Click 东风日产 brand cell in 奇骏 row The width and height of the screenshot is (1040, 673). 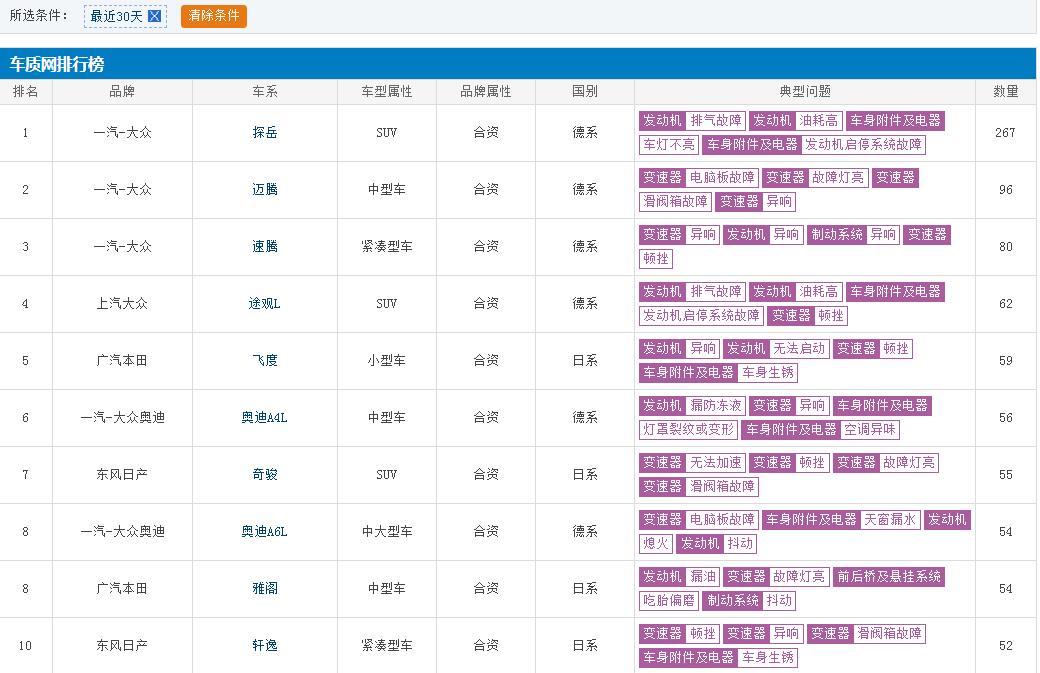tap(122, 475)
